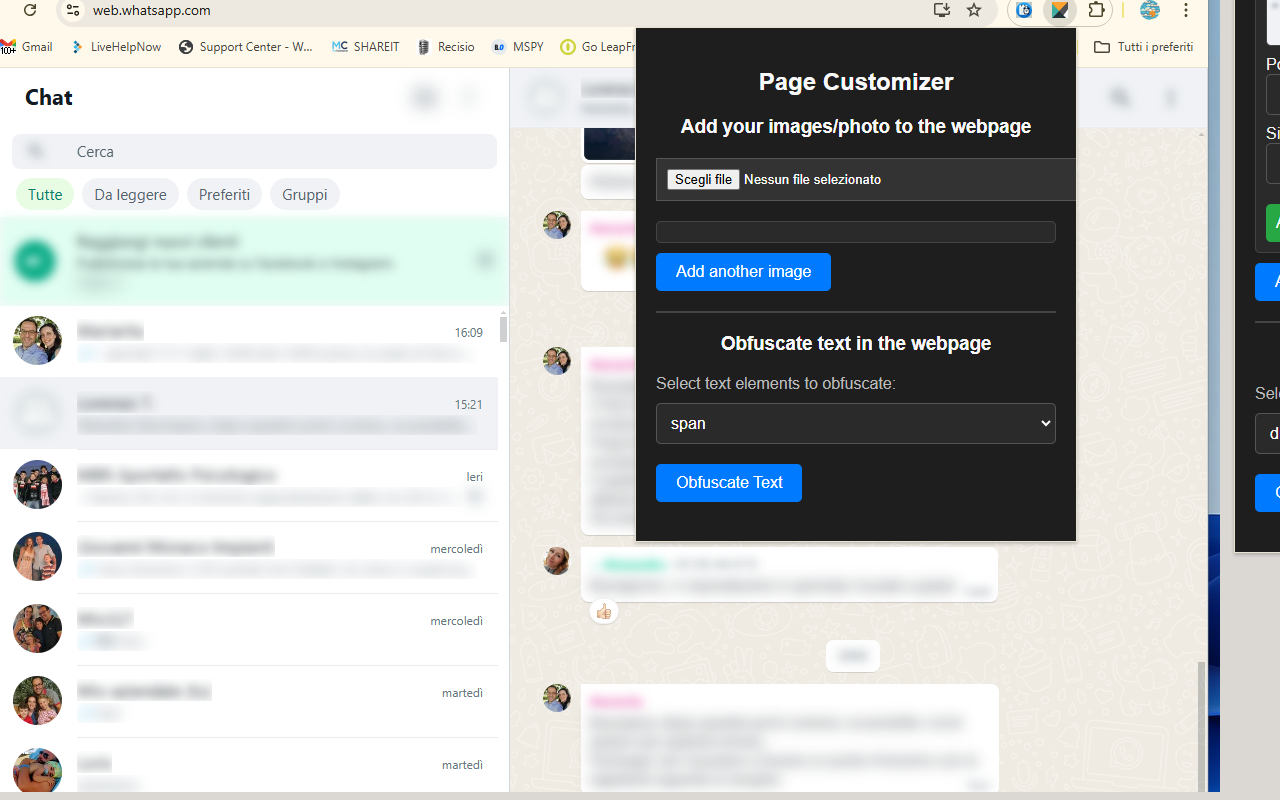
Task: Click the install app icon in address bar
Action: pyautogui.click(x=941, y=11)
